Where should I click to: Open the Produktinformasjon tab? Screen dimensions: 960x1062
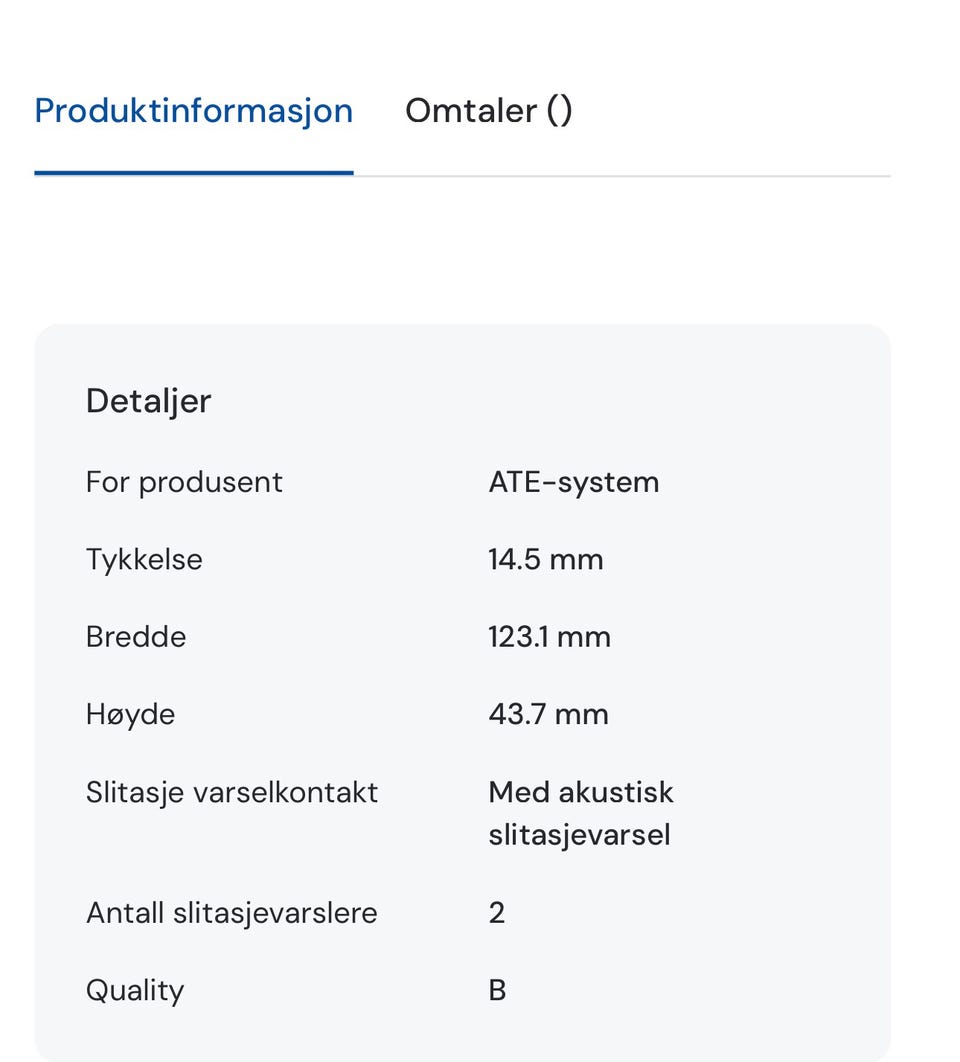pos(194,111)
